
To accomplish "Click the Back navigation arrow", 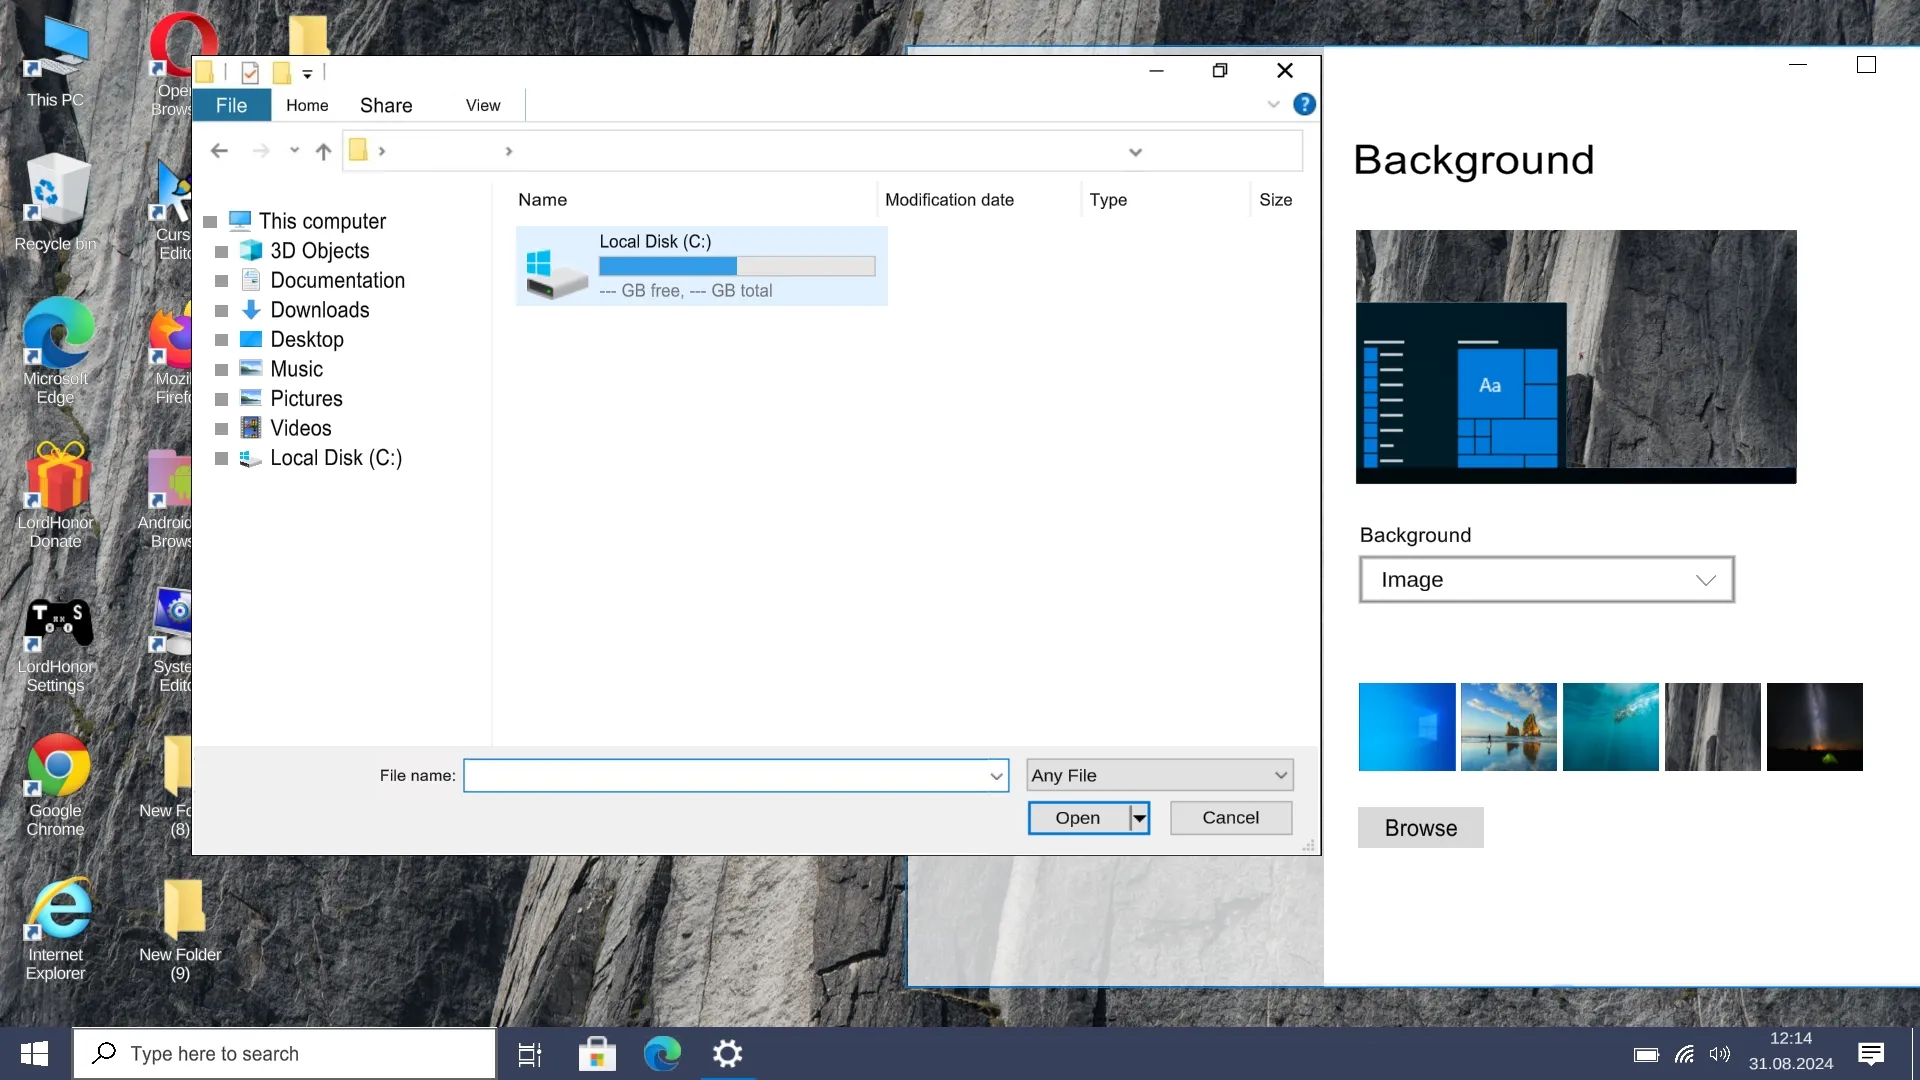I will (x=219, y=151).
